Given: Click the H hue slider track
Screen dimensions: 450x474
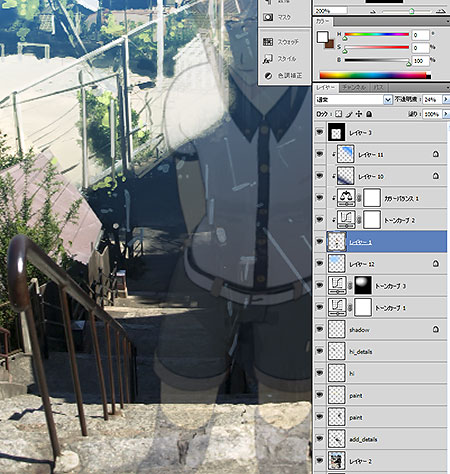Looking at the screenshot, I should click(377, 34).
